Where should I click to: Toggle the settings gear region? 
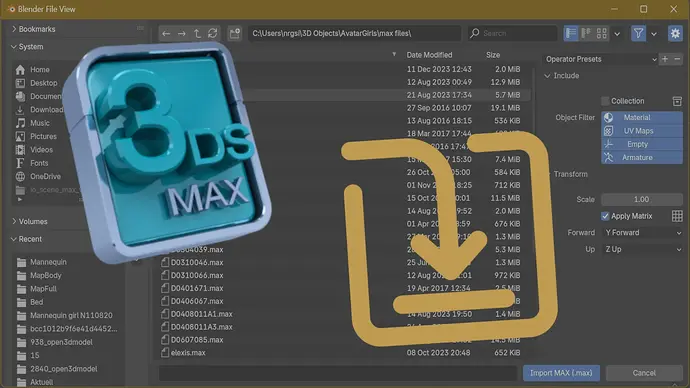click(675, 33)
